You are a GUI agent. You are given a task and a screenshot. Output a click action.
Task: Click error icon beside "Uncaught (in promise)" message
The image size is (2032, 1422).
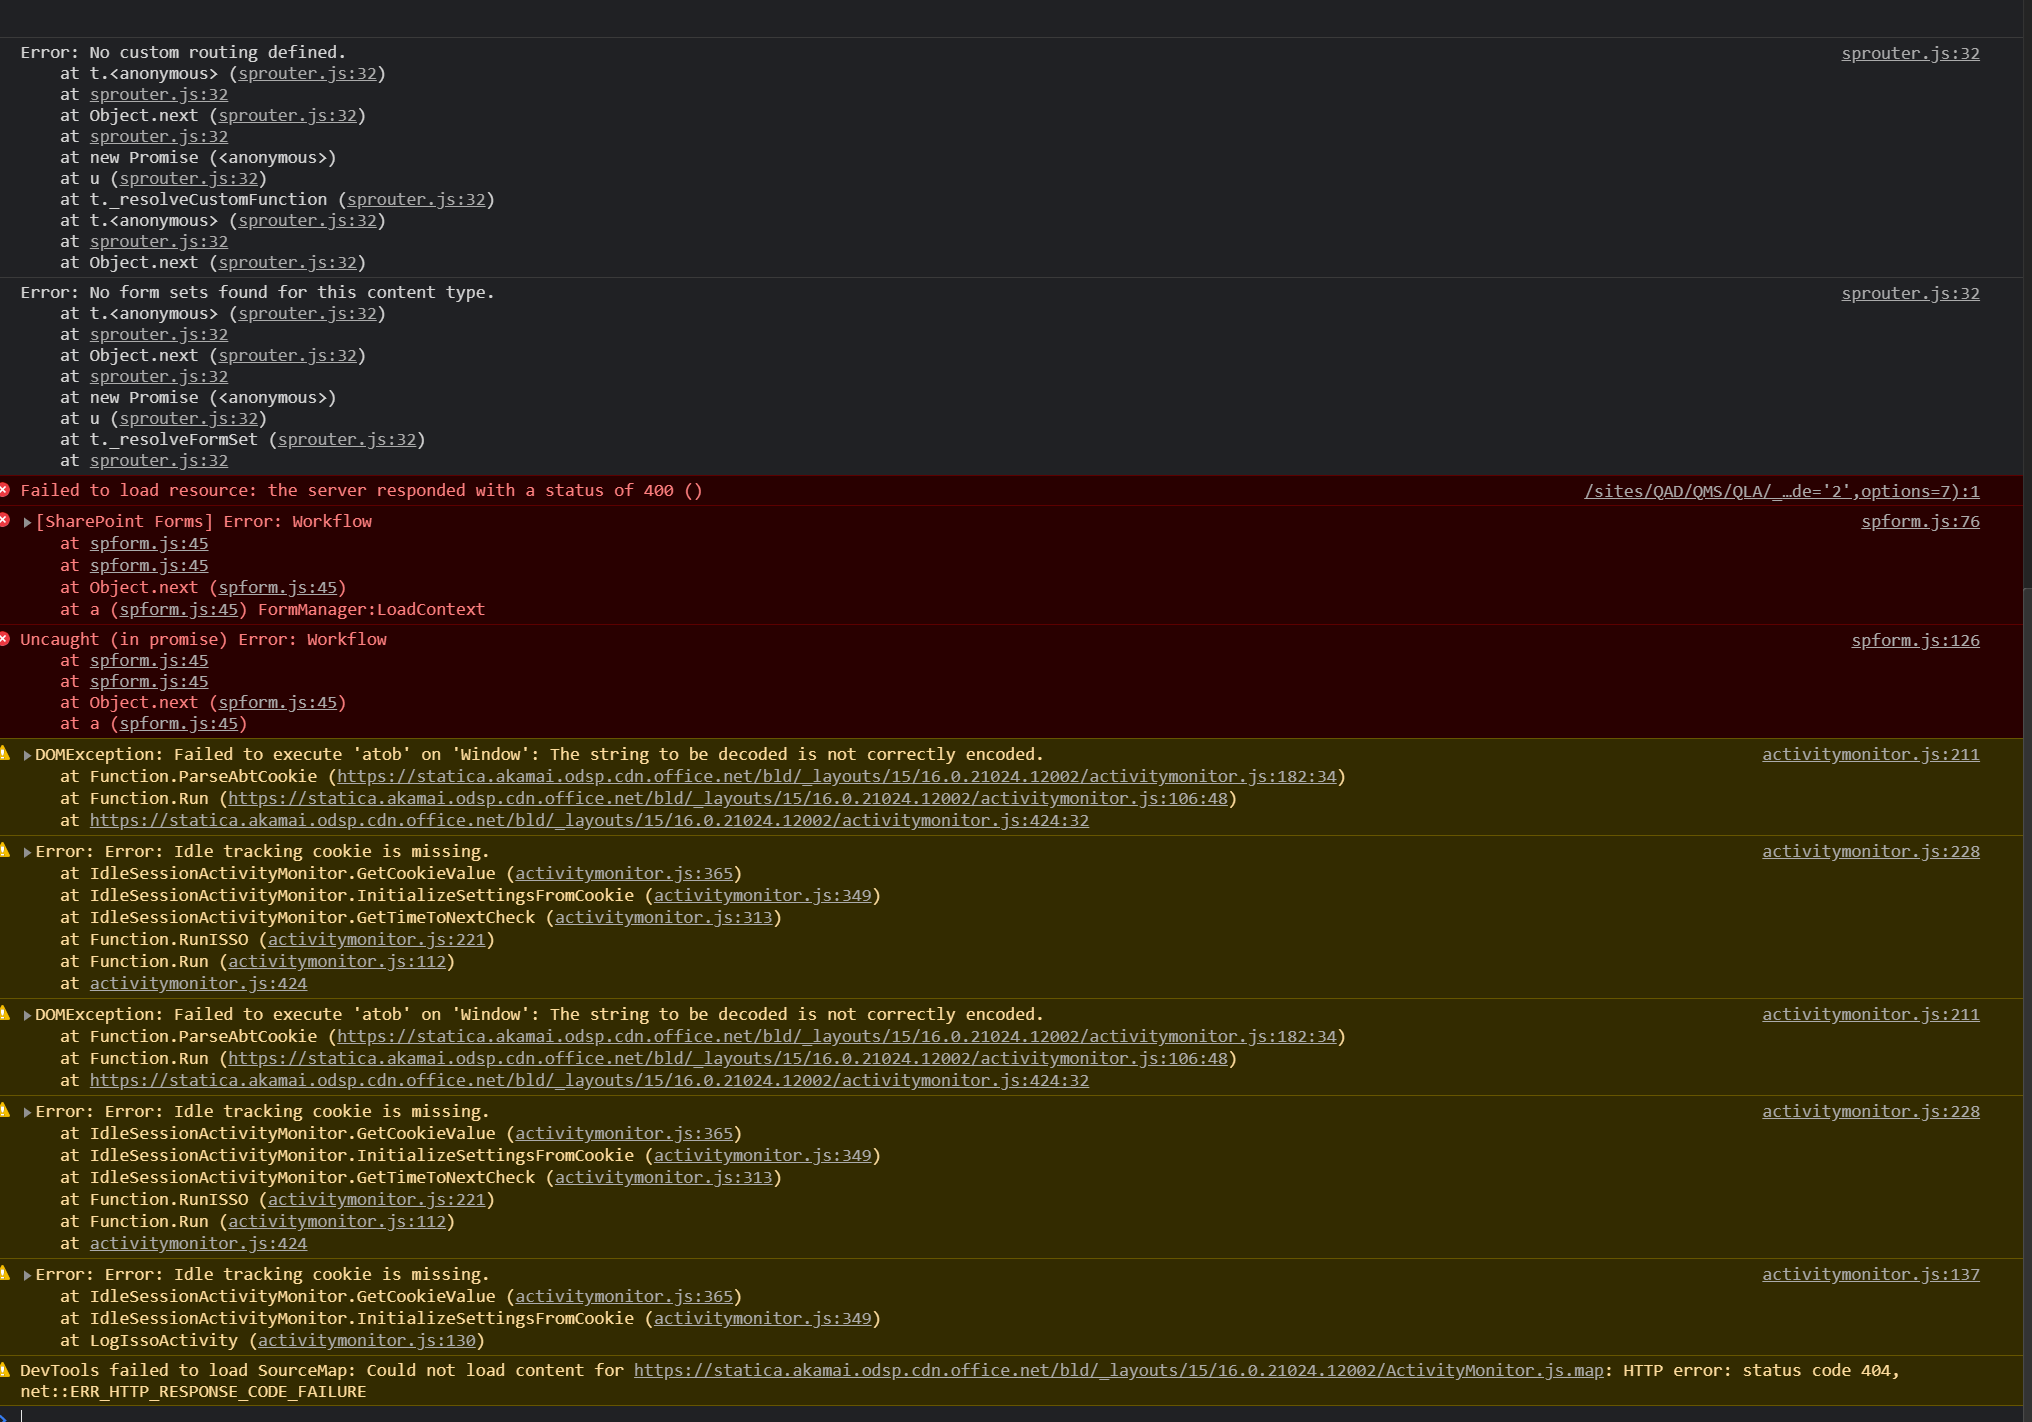pyautogui.click(x=5, y=639)
